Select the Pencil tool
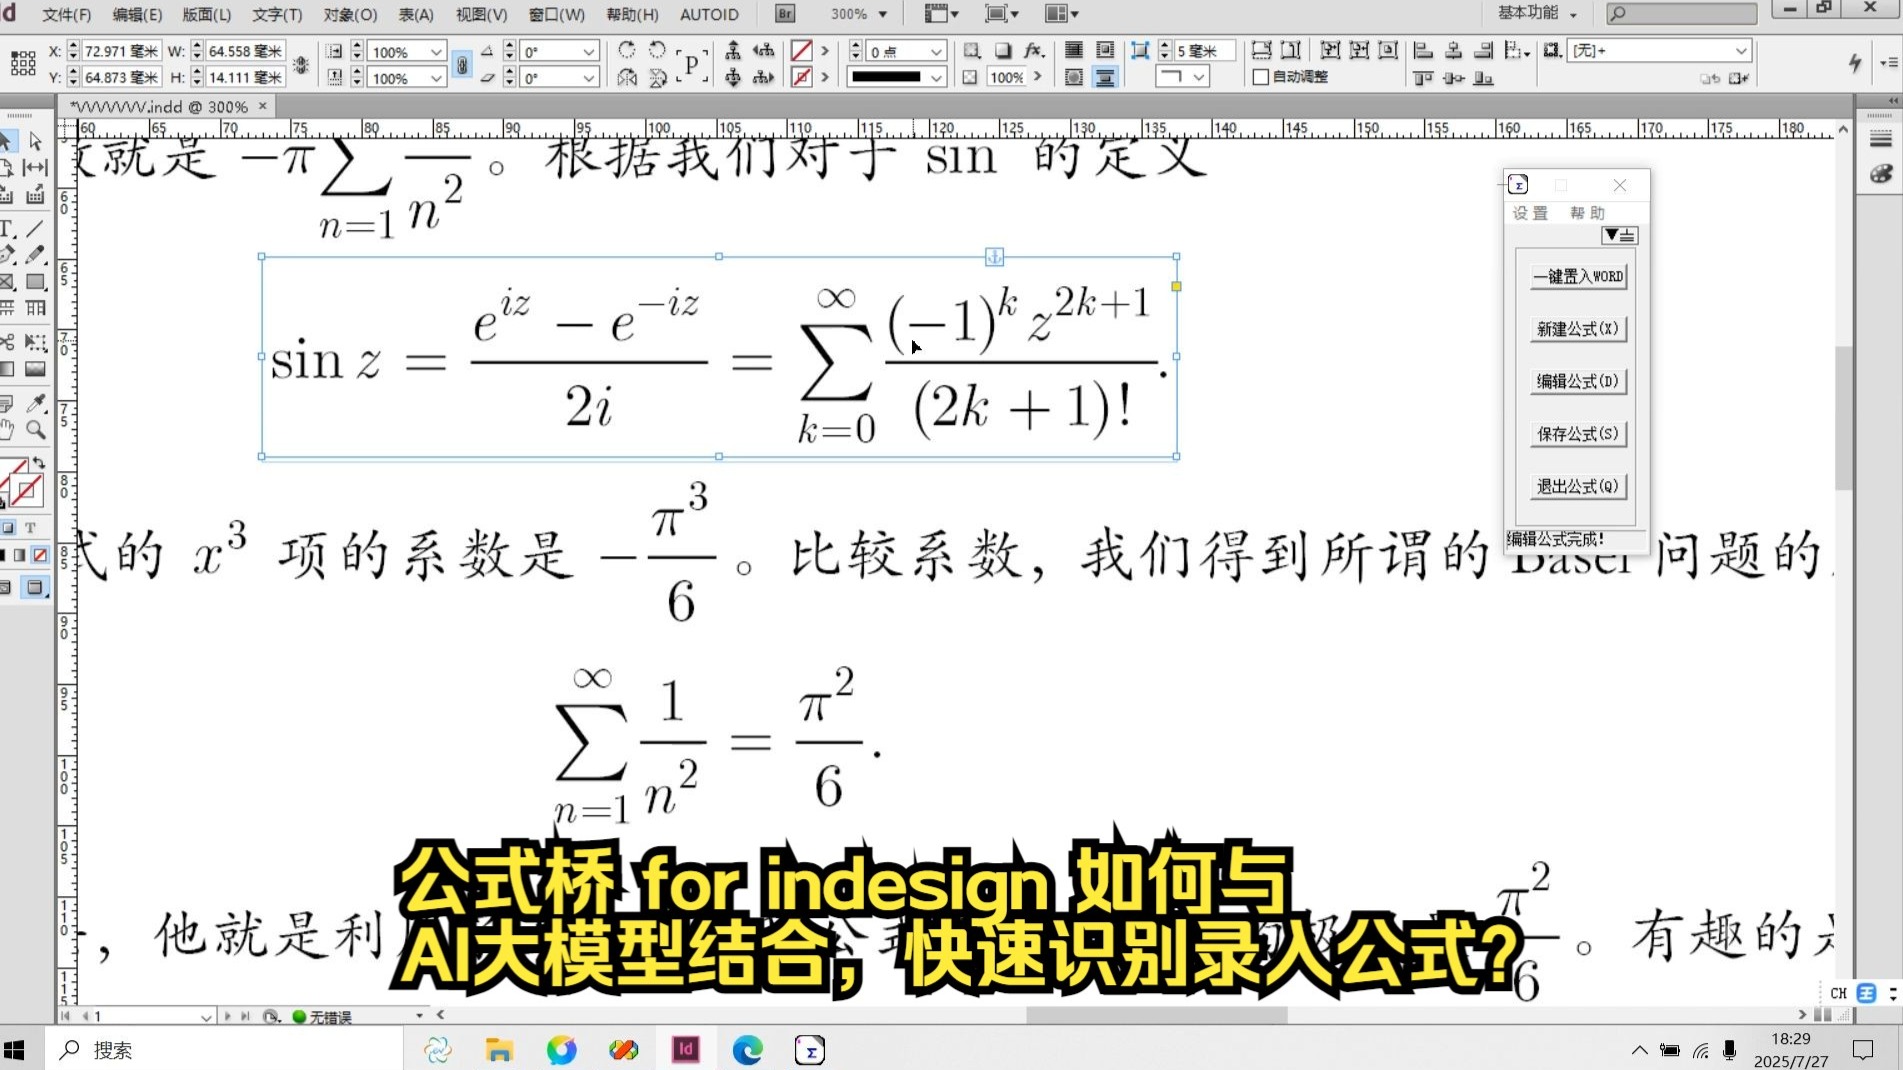Viewport: 1903px width, 1070px height. (x=36, y=255)
